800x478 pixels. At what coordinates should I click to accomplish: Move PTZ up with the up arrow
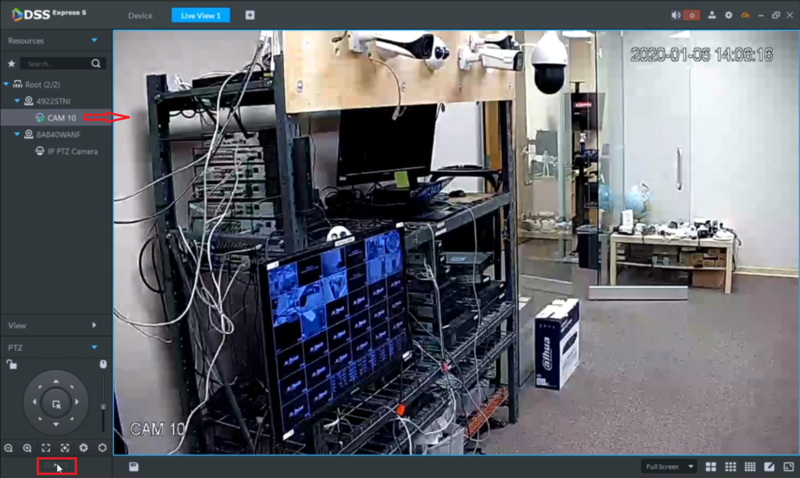(56, 381)
